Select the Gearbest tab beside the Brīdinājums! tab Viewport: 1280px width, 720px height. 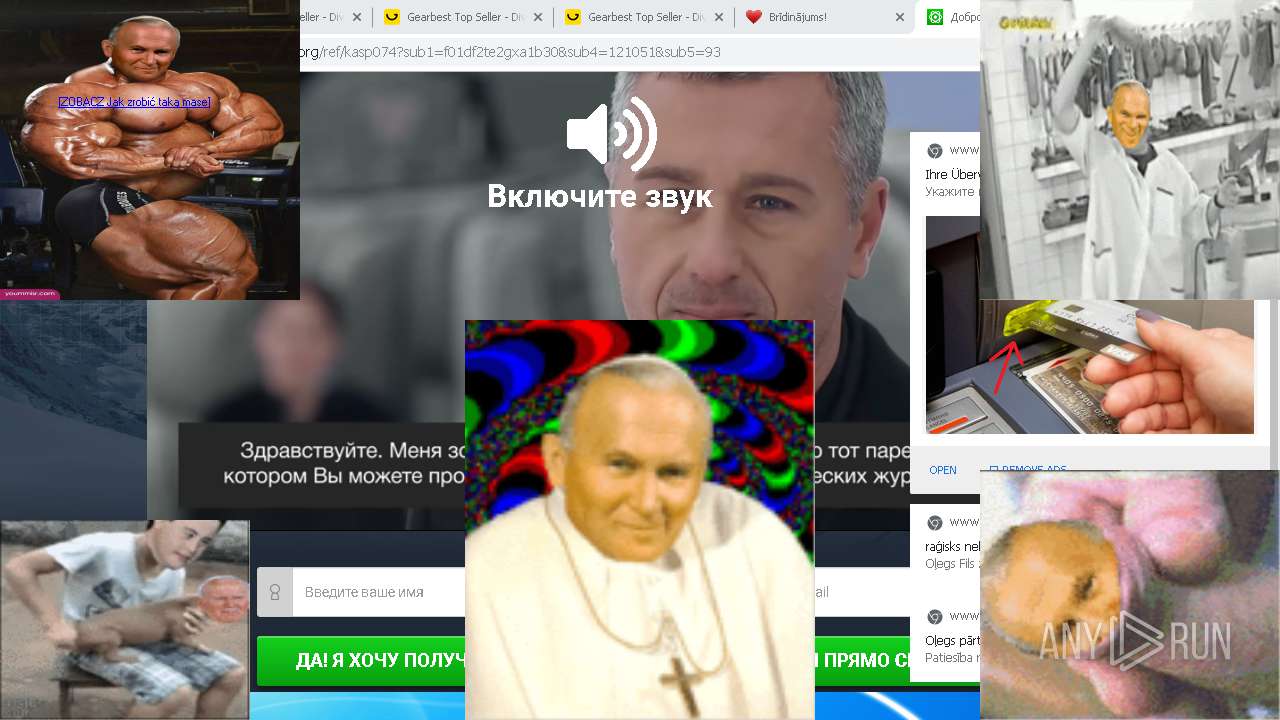coord(645,17)
